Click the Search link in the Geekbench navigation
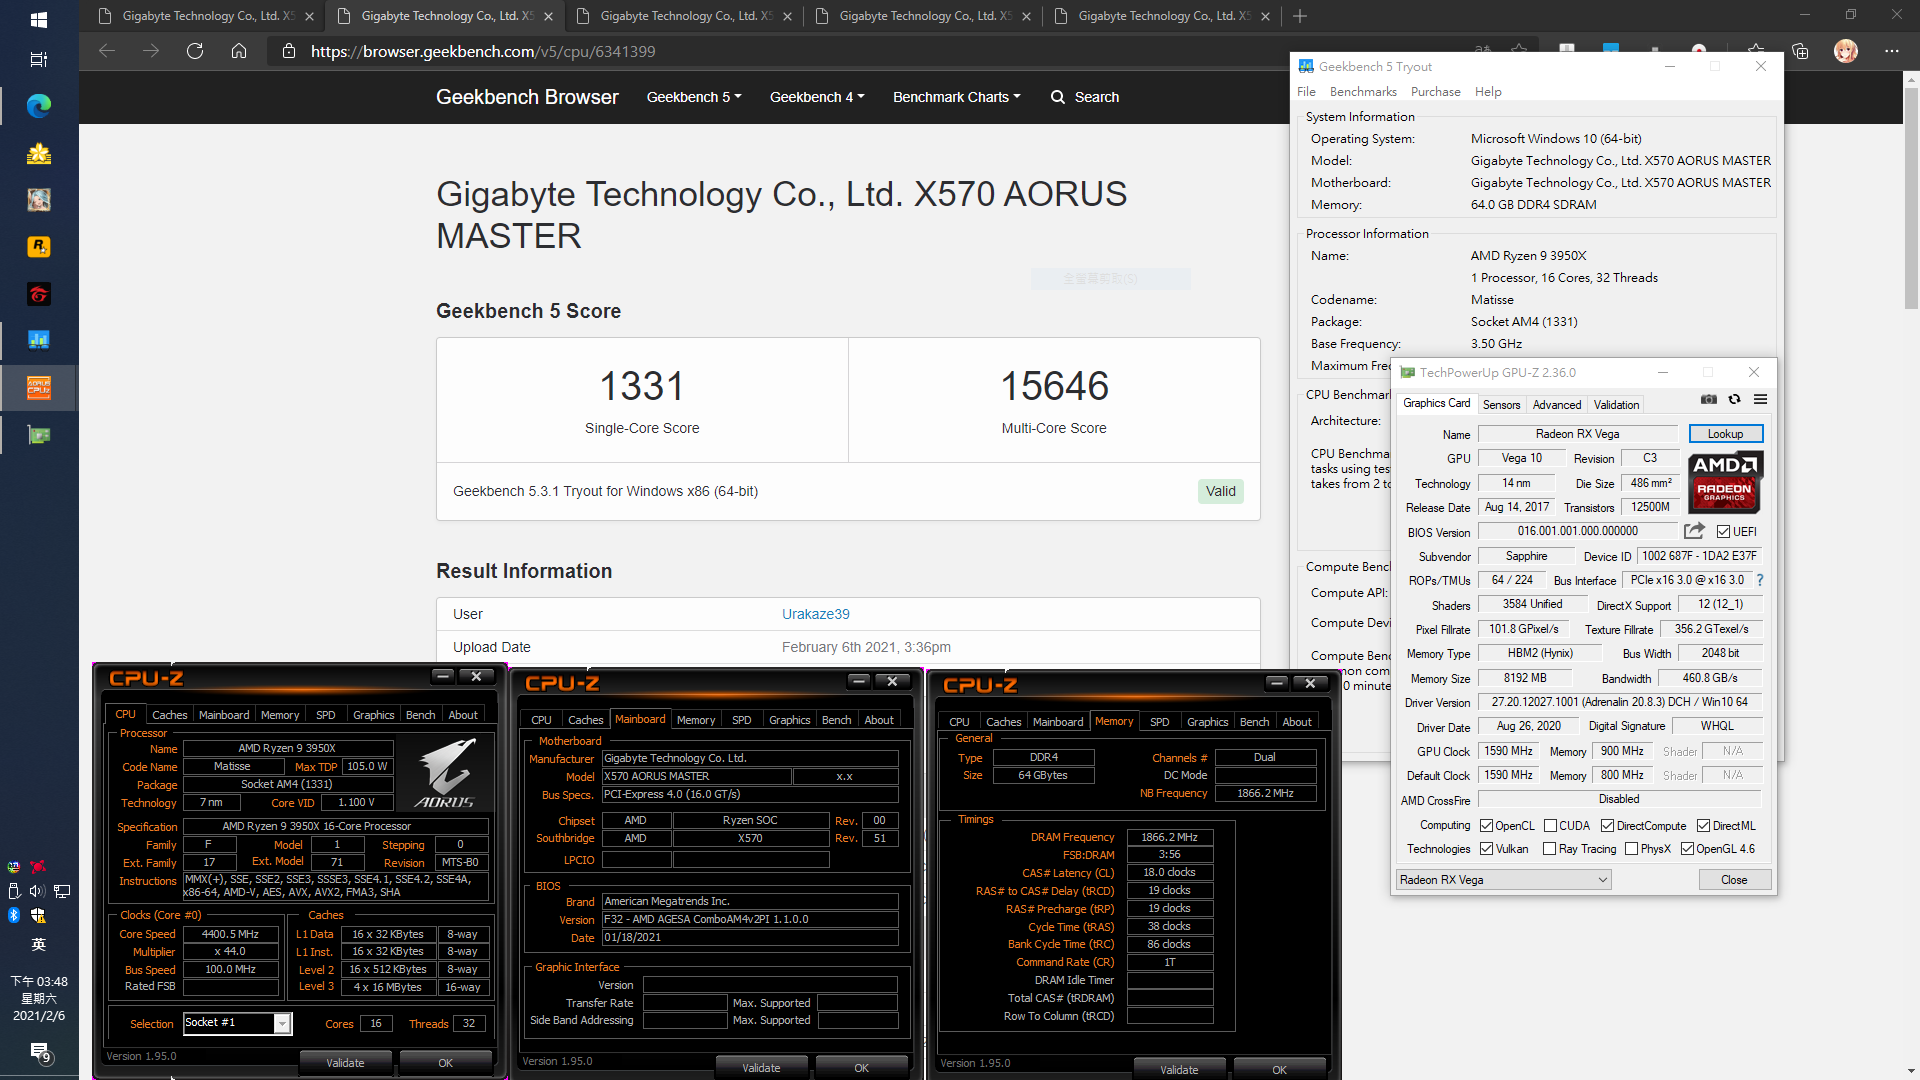The width and height of the screenshot is (1920, 1080). tap(1085, 97)
